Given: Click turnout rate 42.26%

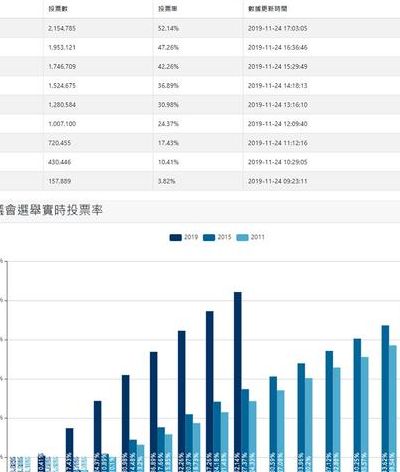Looking at the screenshot, I should (168, 67).
